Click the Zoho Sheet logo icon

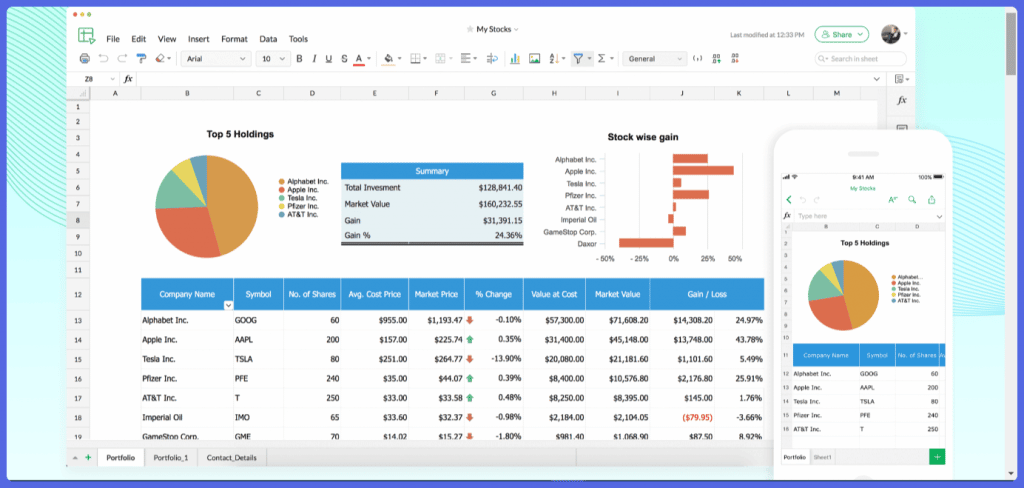pyautogui.click(x=86, y=36)
